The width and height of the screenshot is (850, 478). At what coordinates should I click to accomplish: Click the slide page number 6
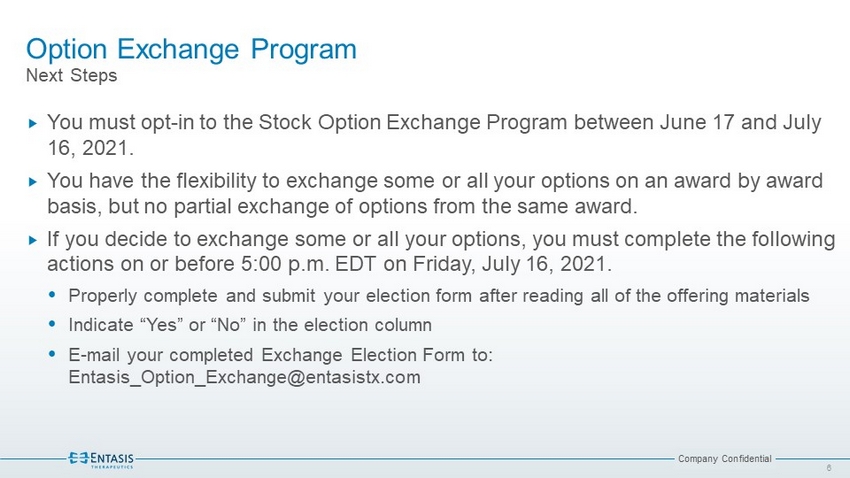pyautogui.click(x=829, y=468)
